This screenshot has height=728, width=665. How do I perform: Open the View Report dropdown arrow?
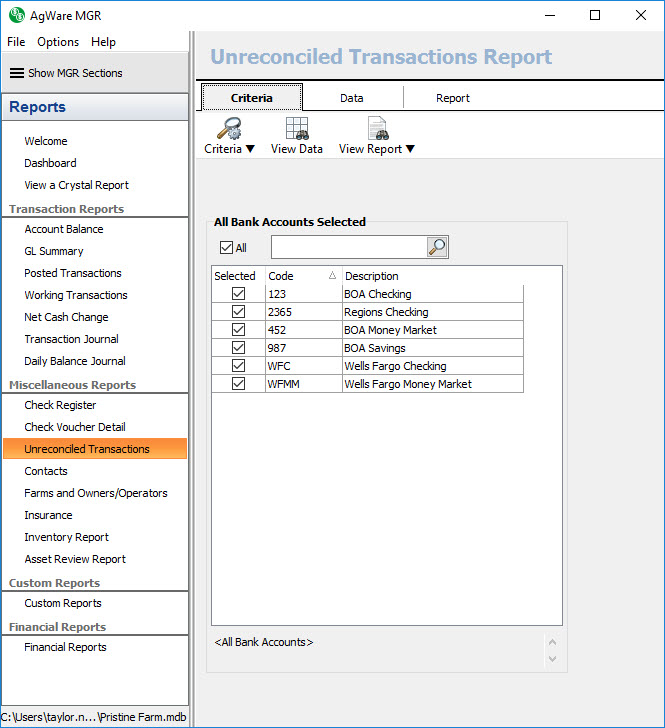click(410, 149)
